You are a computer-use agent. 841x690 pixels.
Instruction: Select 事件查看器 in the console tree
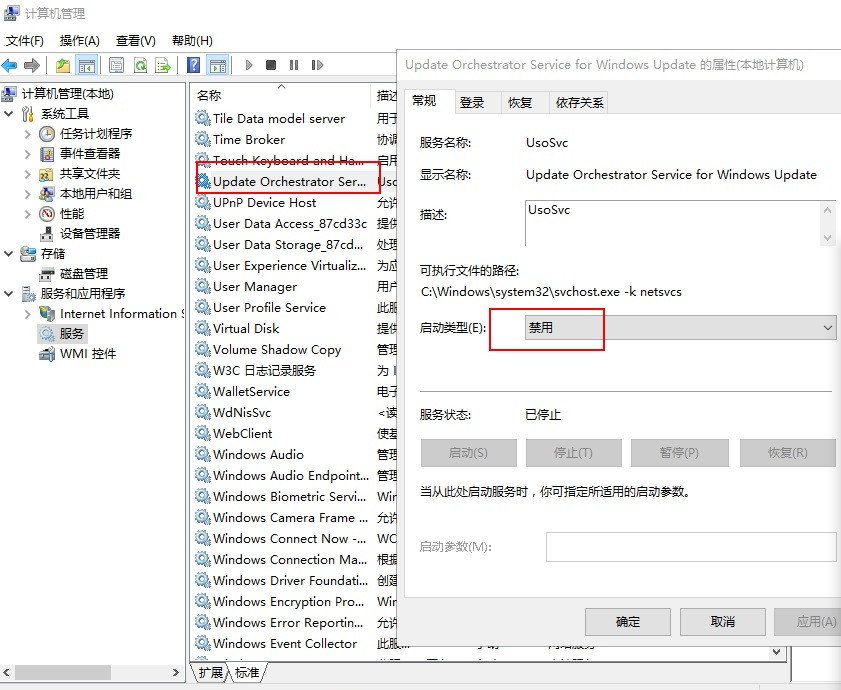coord(90,153)
